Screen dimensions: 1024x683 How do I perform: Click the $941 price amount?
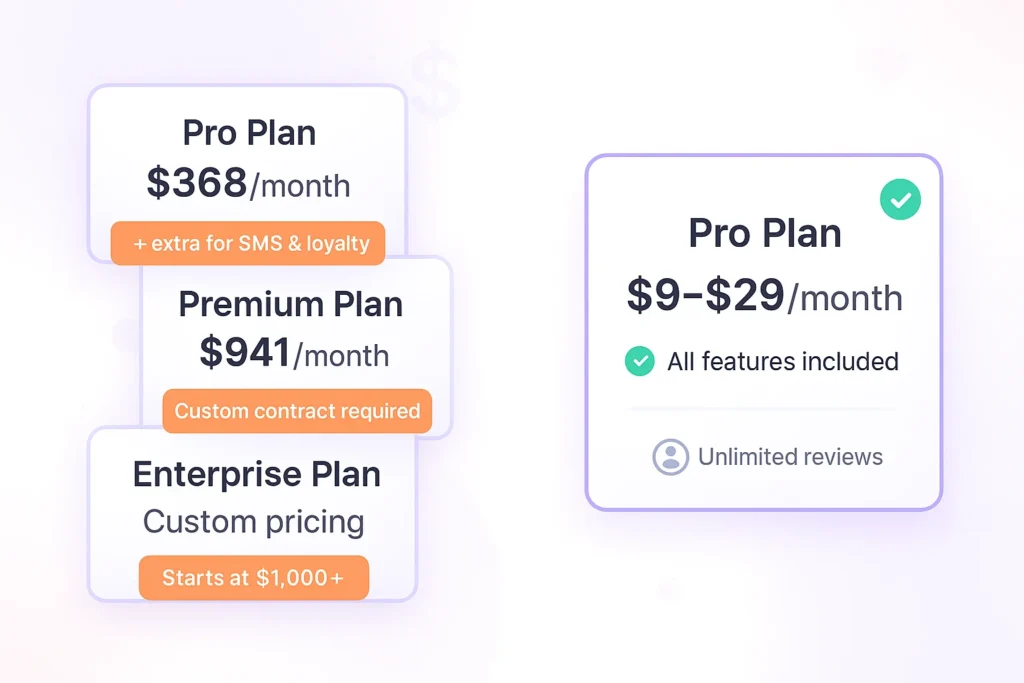tap(245, 352)
